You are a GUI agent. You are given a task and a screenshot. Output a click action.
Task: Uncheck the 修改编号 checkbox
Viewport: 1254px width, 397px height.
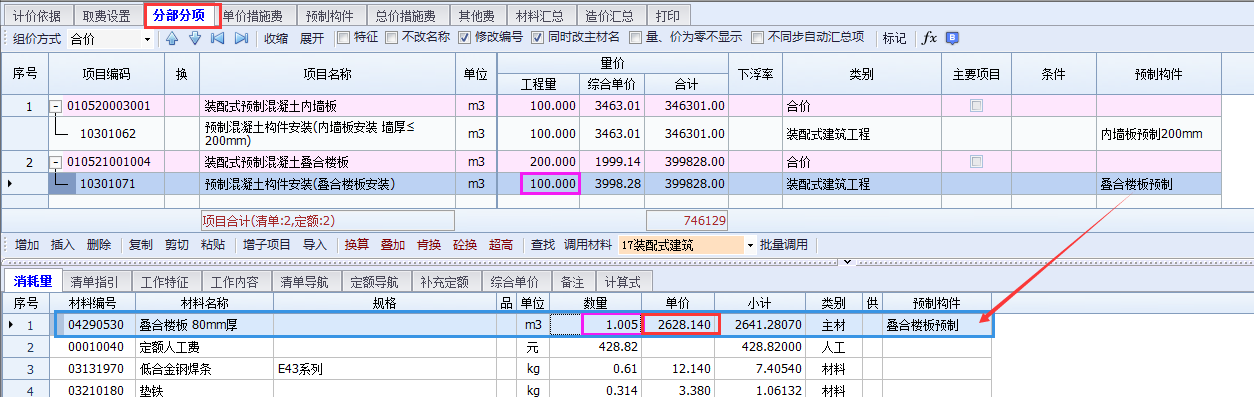(x=465, y=38)
